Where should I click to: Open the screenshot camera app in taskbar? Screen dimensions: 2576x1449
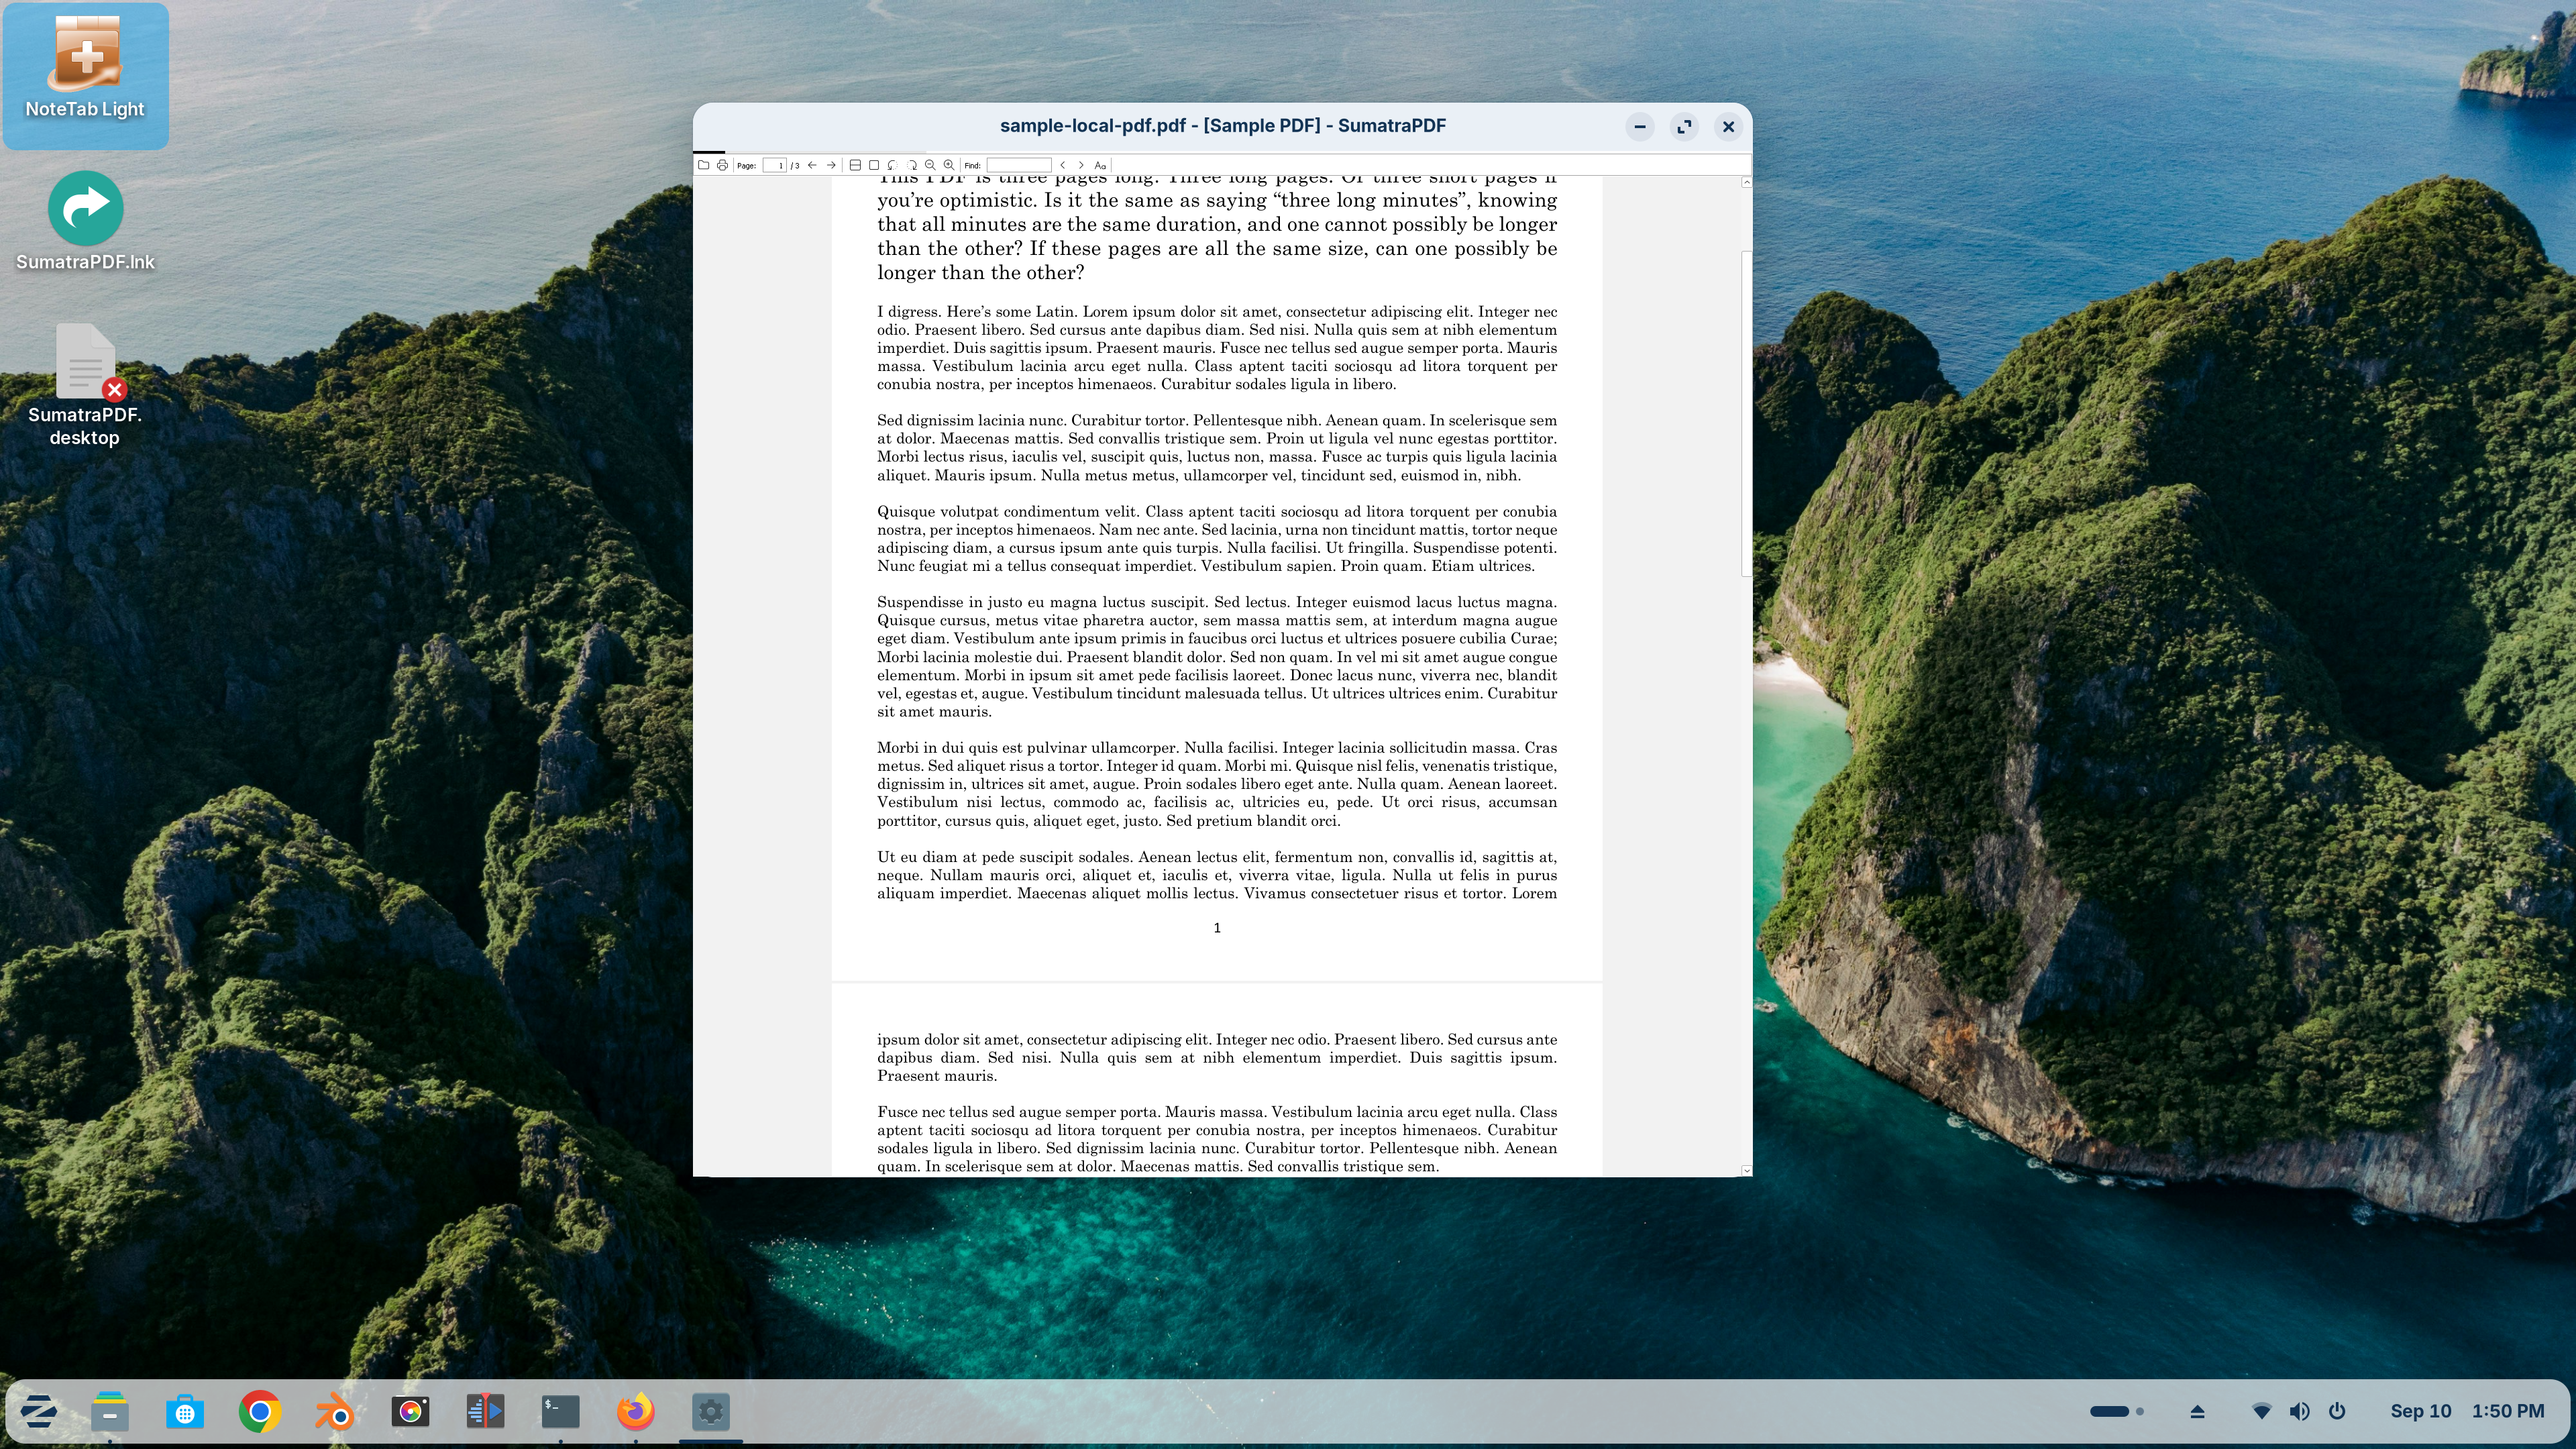click(410, 1411)
